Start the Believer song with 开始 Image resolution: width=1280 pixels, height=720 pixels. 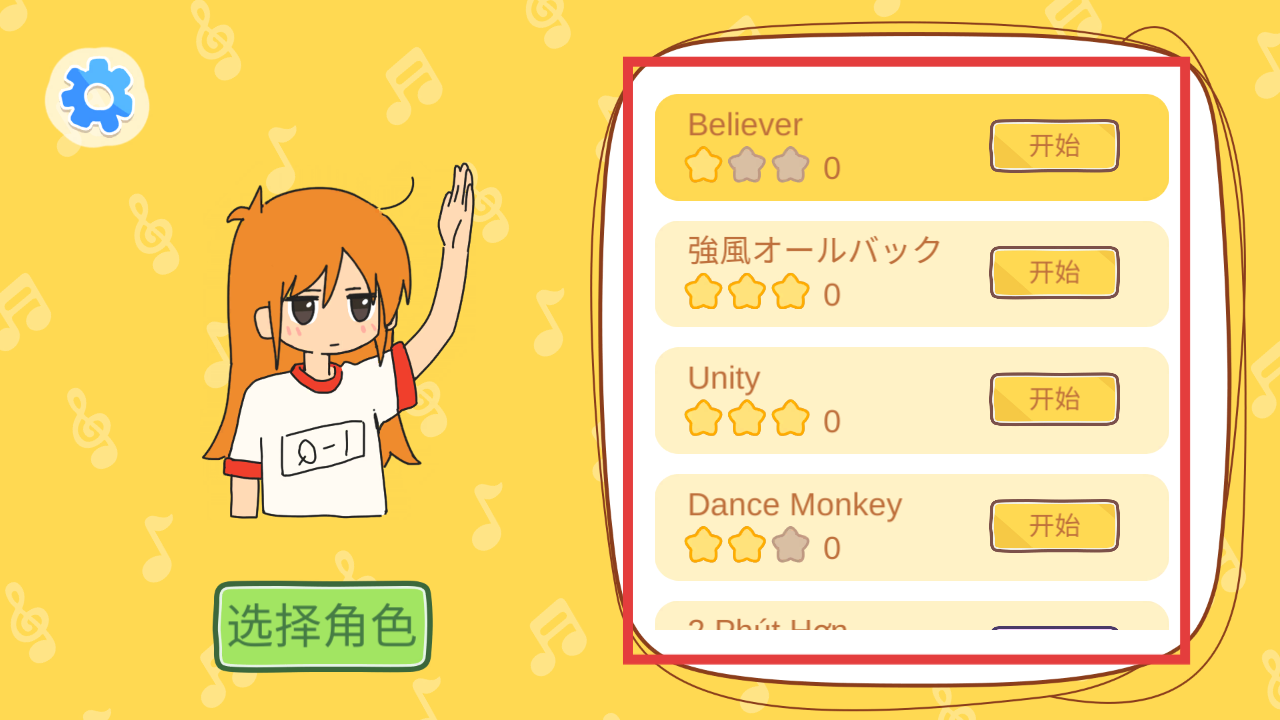[1054, 146]
